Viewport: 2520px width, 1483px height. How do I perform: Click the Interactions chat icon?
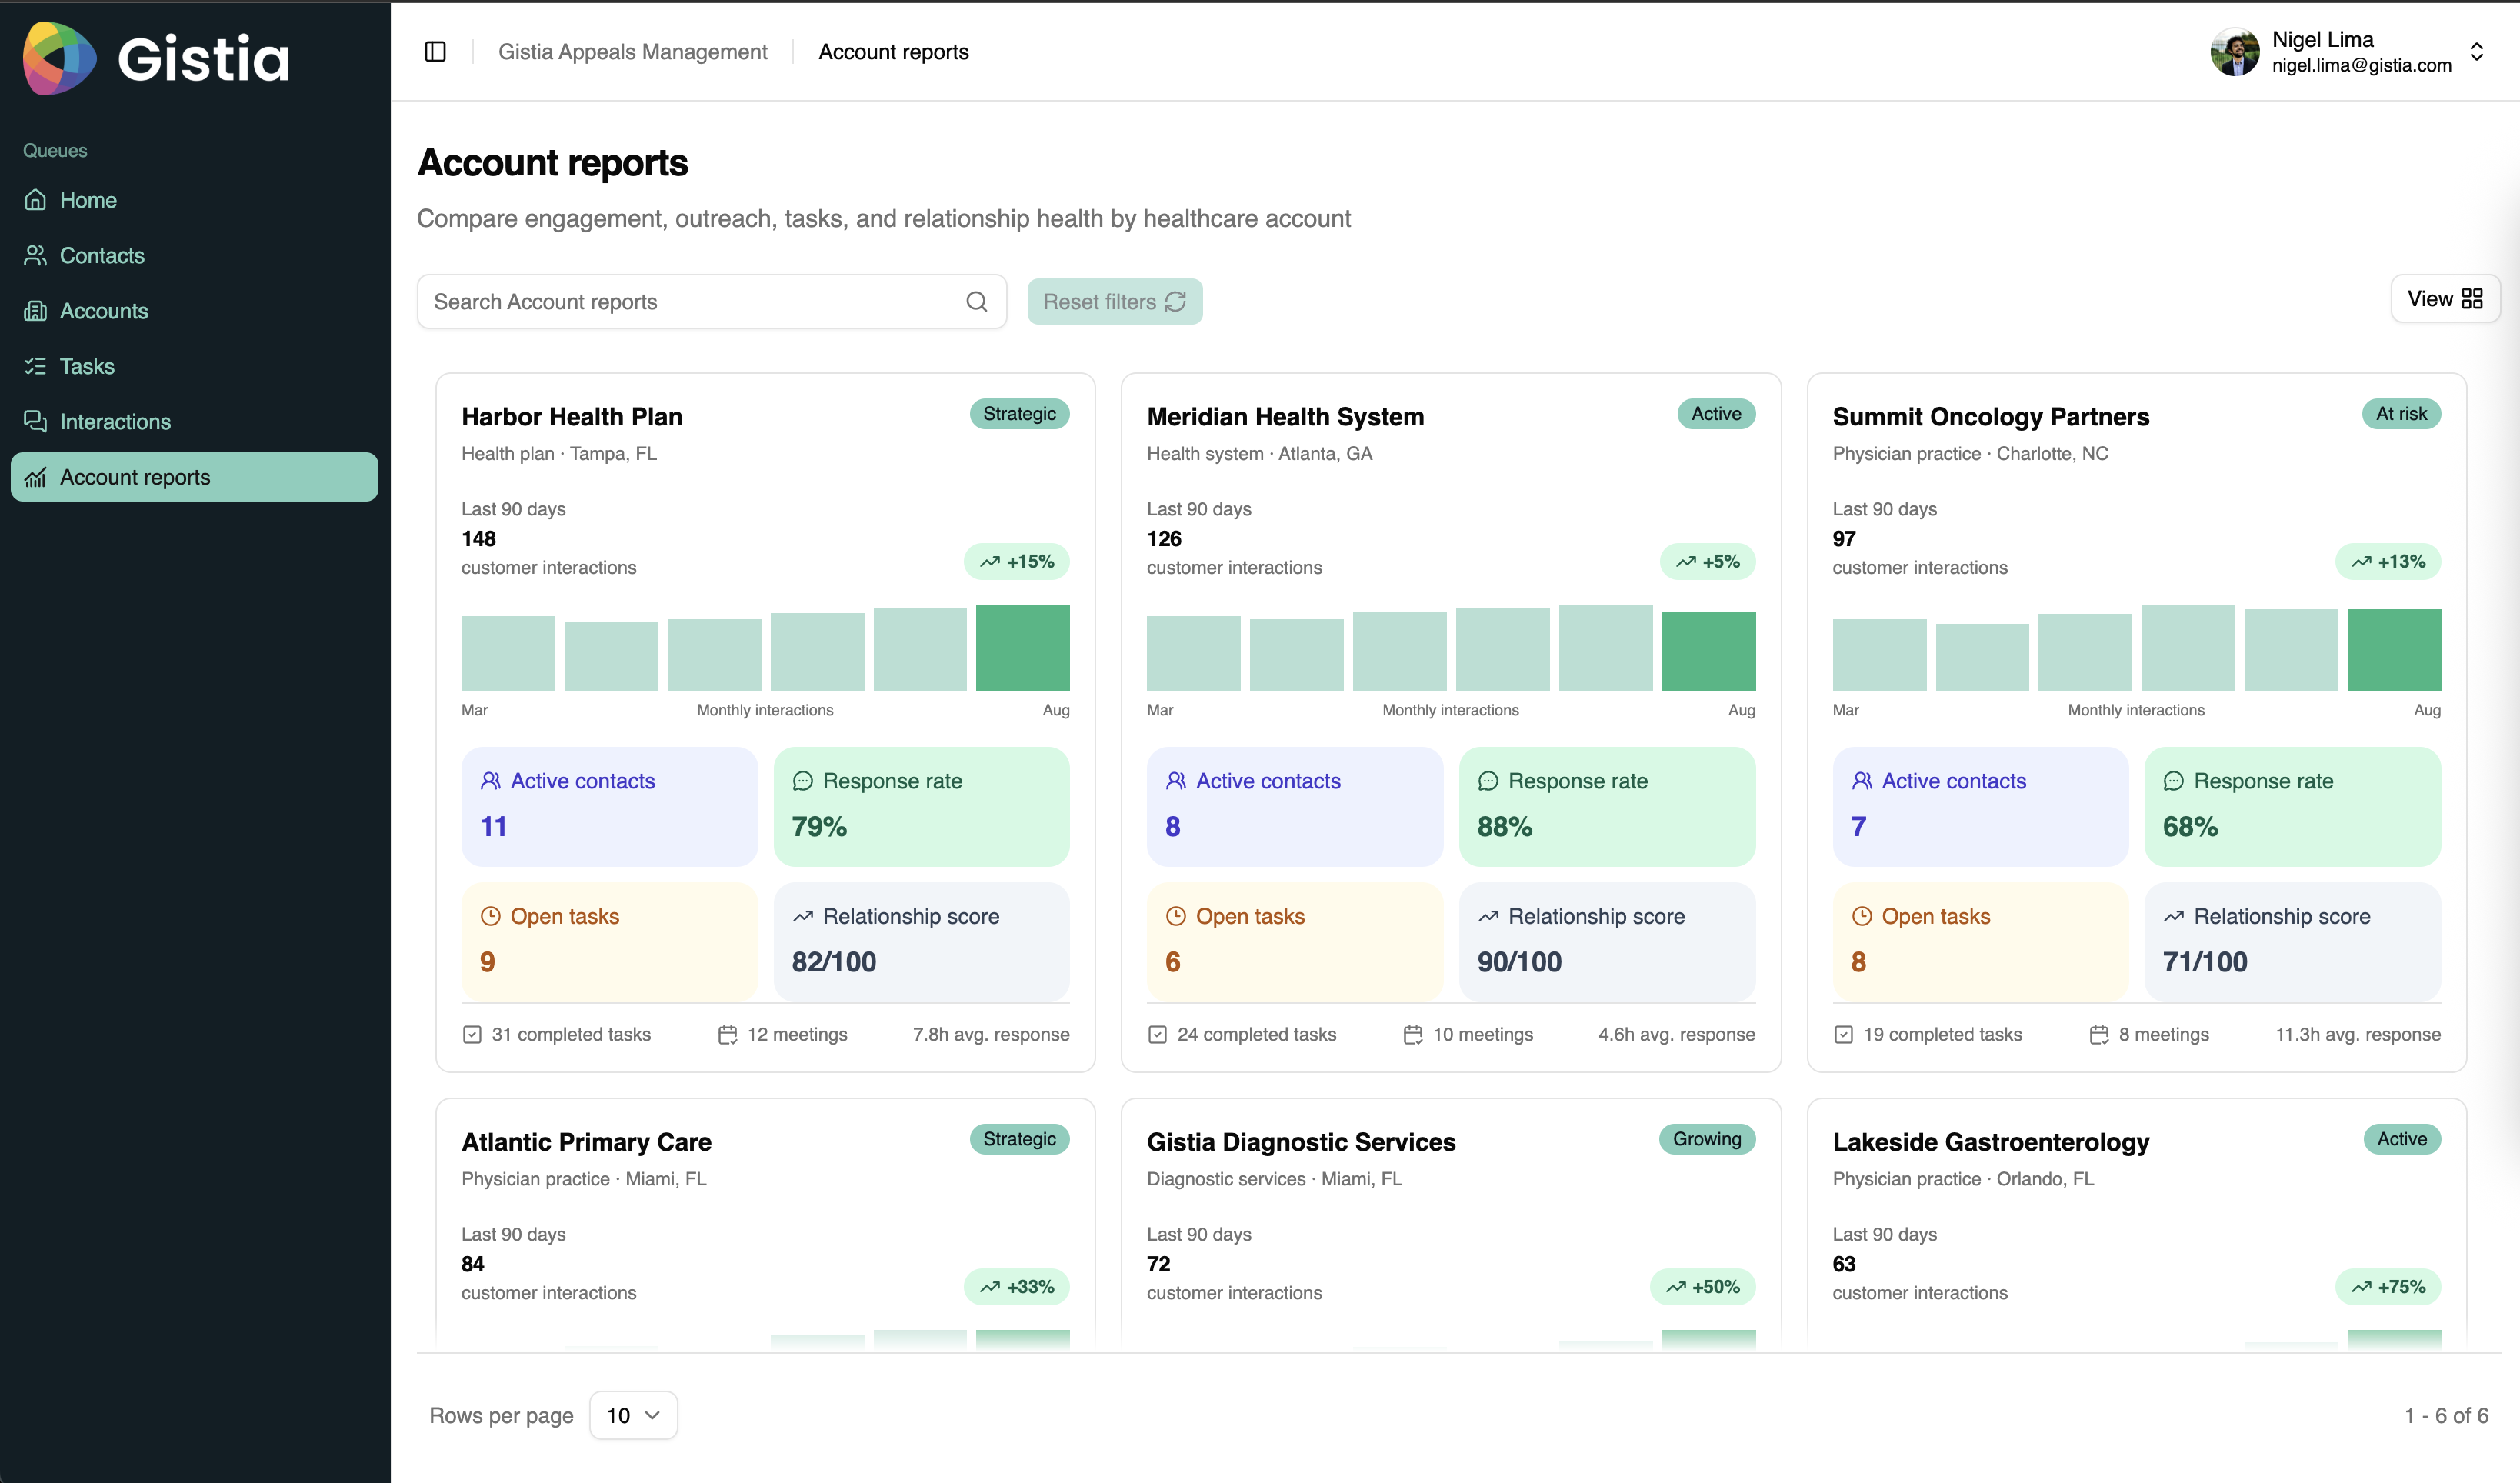[x=35, y=422]
